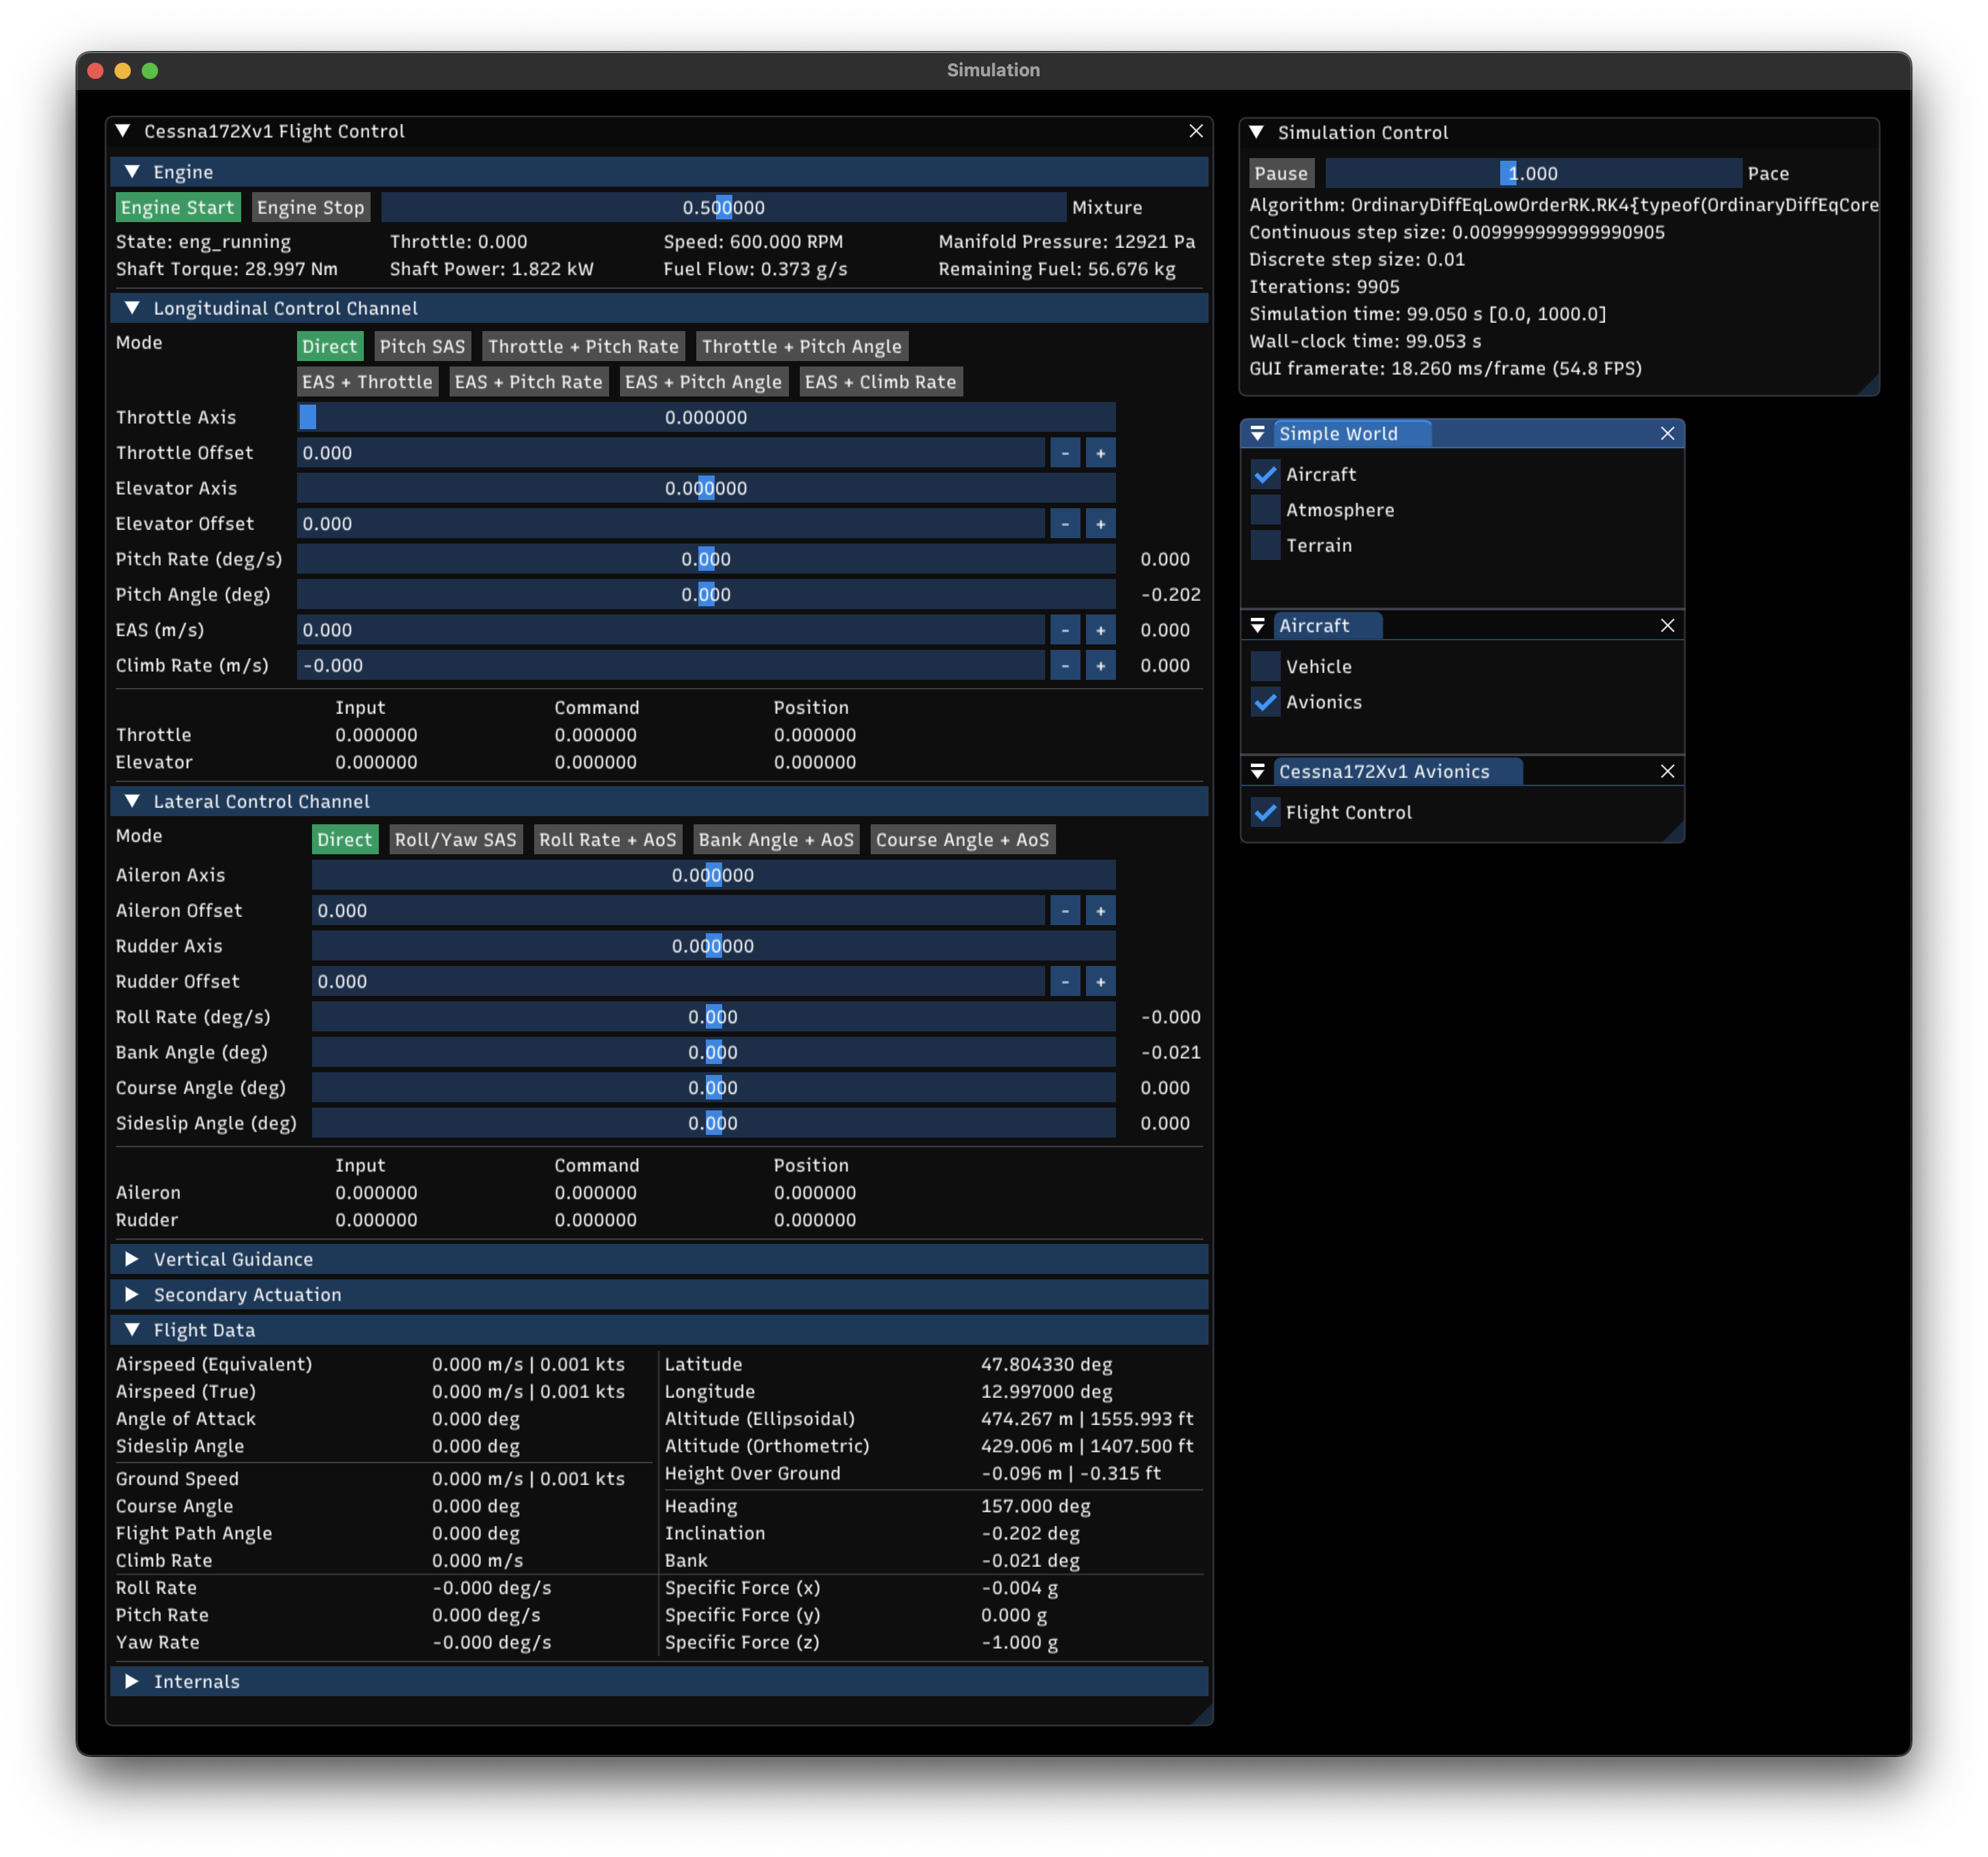Collapse the Cessna172Xv1 Avionics panel triangle
This screenshot has height=1857, width=1988.
tap(1258, 771)
